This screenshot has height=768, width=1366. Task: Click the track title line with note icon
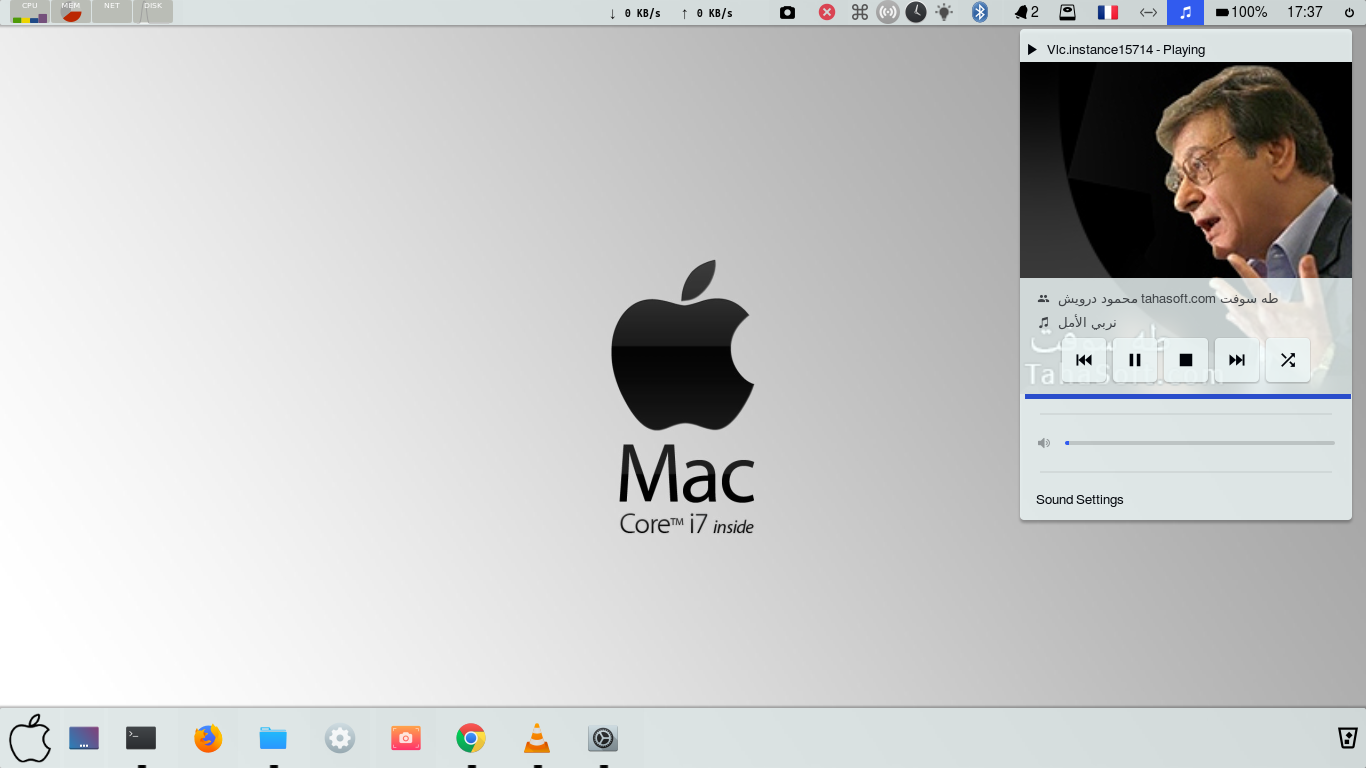1077,322
